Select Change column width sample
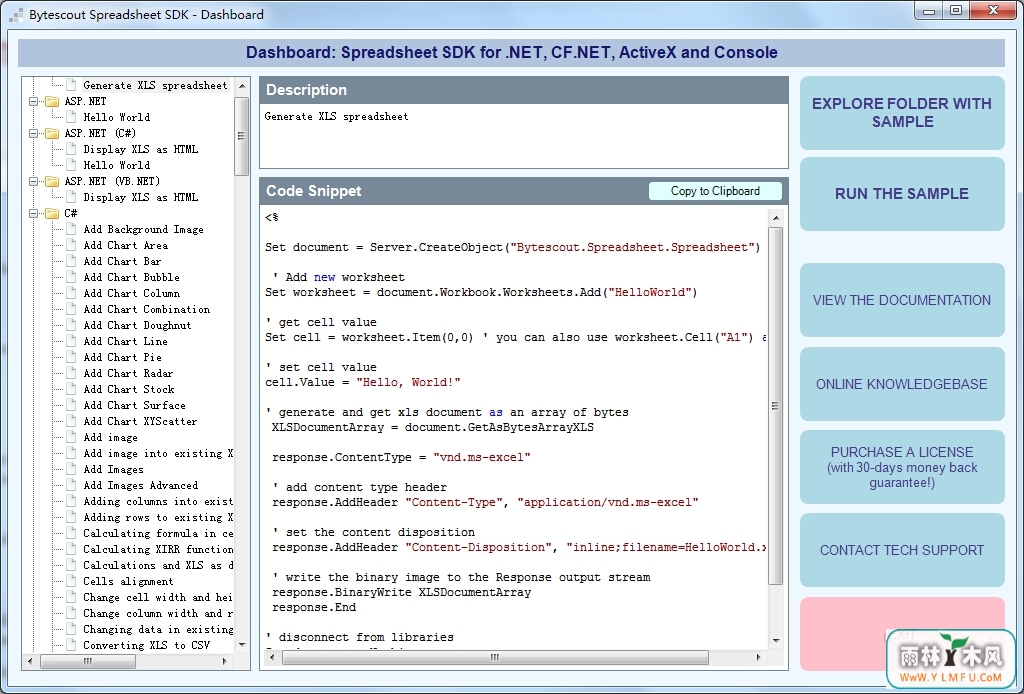The width and height of the screenshot is (1024, 694). coord(157,613)
